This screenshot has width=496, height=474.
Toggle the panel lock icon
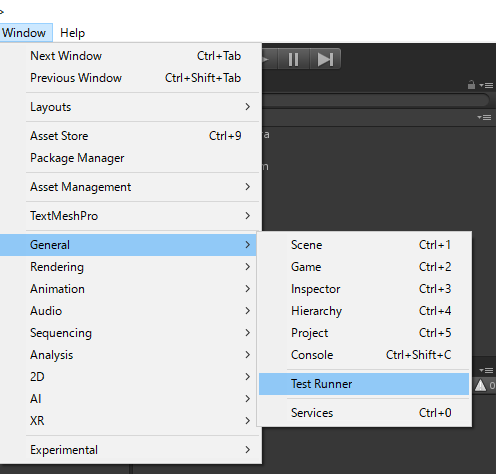pyautogui.click(x=471, y=85)
